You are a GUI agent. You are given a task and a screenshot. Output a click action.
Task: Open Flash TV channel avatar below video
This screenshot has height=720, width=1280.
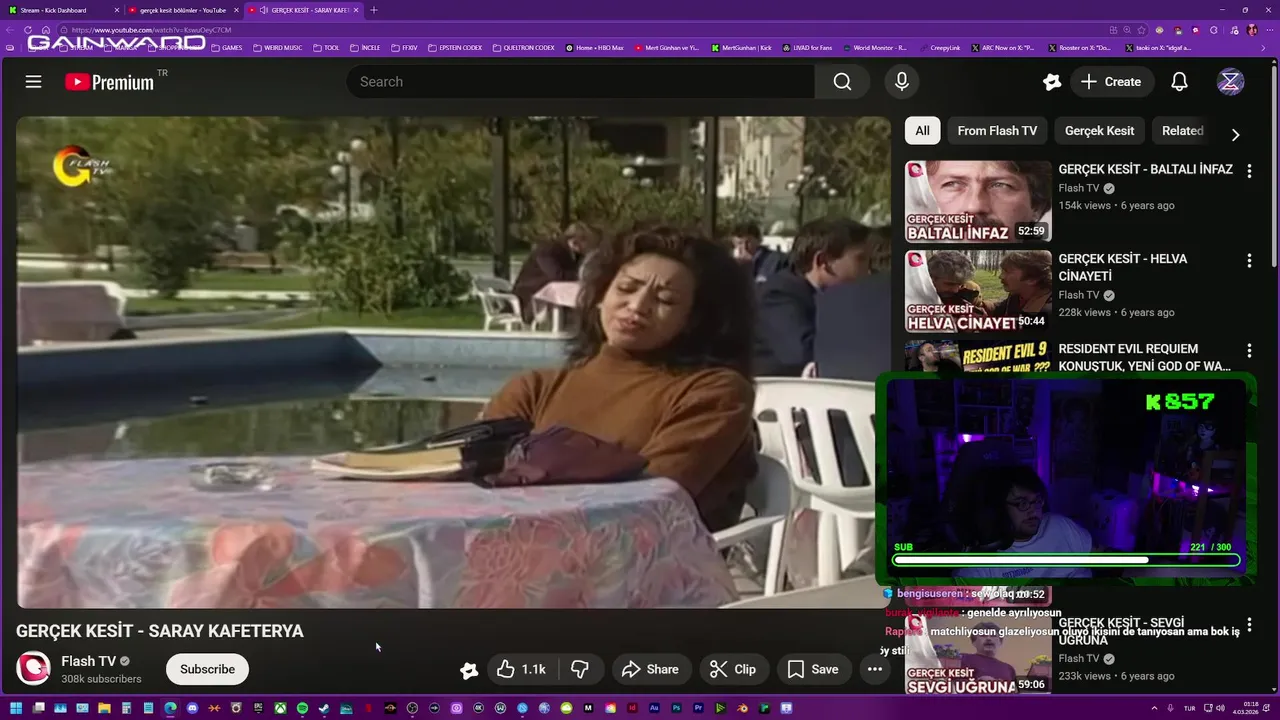(33, 669)
